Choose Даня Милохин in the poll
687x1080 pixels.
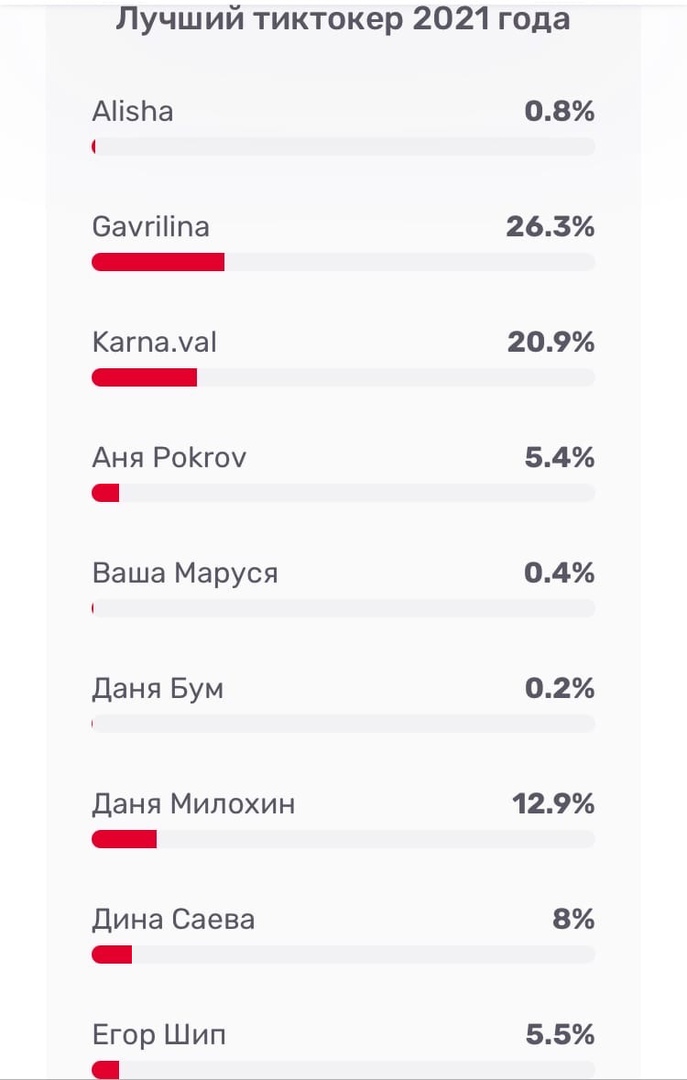(x=193, y=804)
